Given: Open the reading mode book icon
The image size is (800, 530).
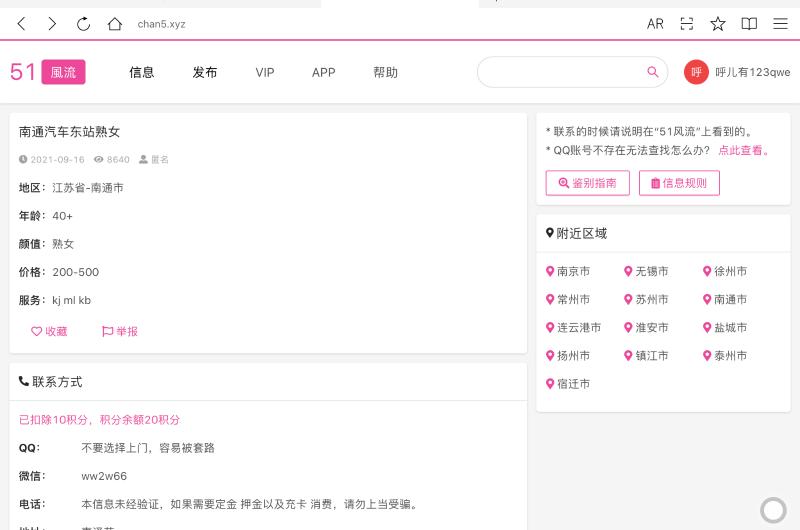Looking at the screenshot, I should (749, 24).
